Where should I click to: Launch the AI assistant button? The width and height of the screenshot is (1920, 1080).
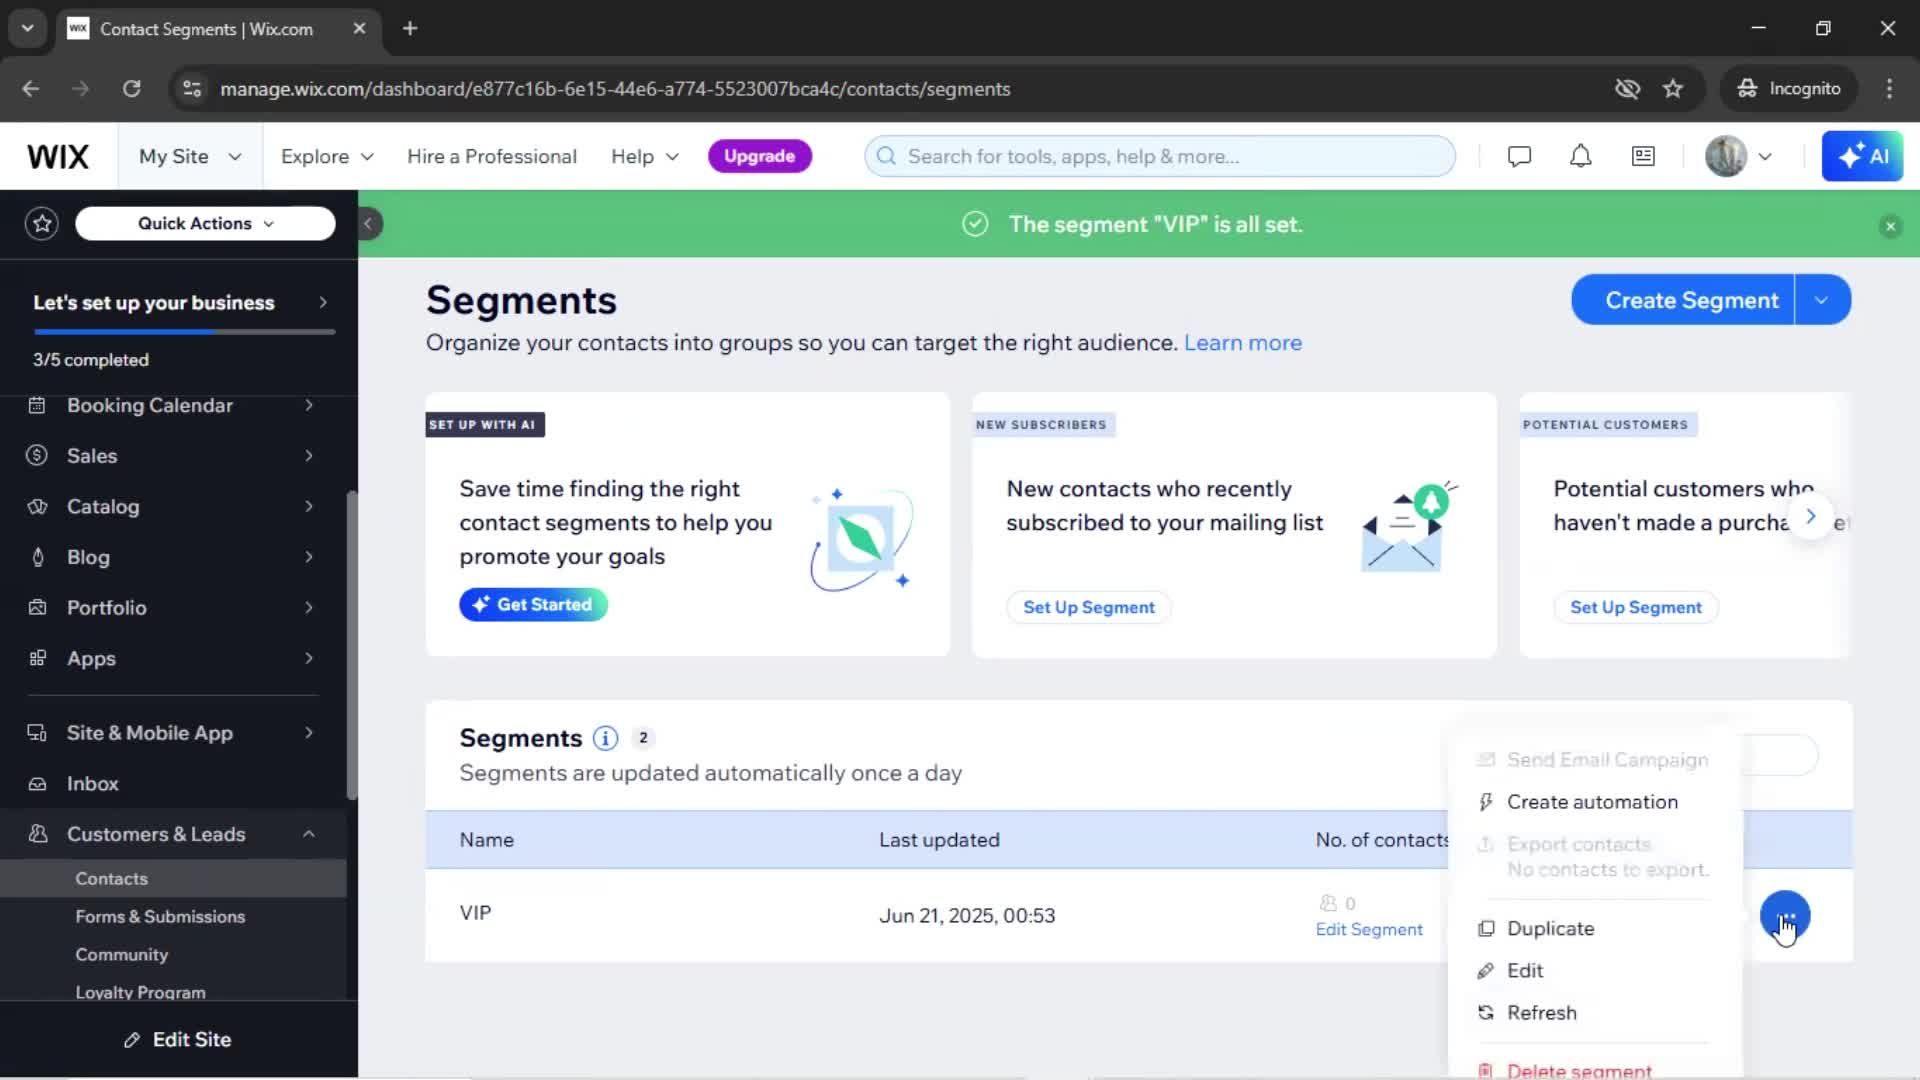click(x=1862, y=156)
